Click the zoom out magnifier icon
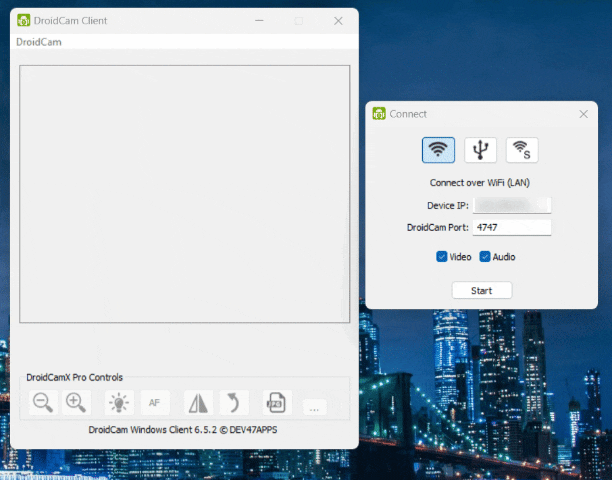Screen dimensions: 612x480 [x=43, y=402]
